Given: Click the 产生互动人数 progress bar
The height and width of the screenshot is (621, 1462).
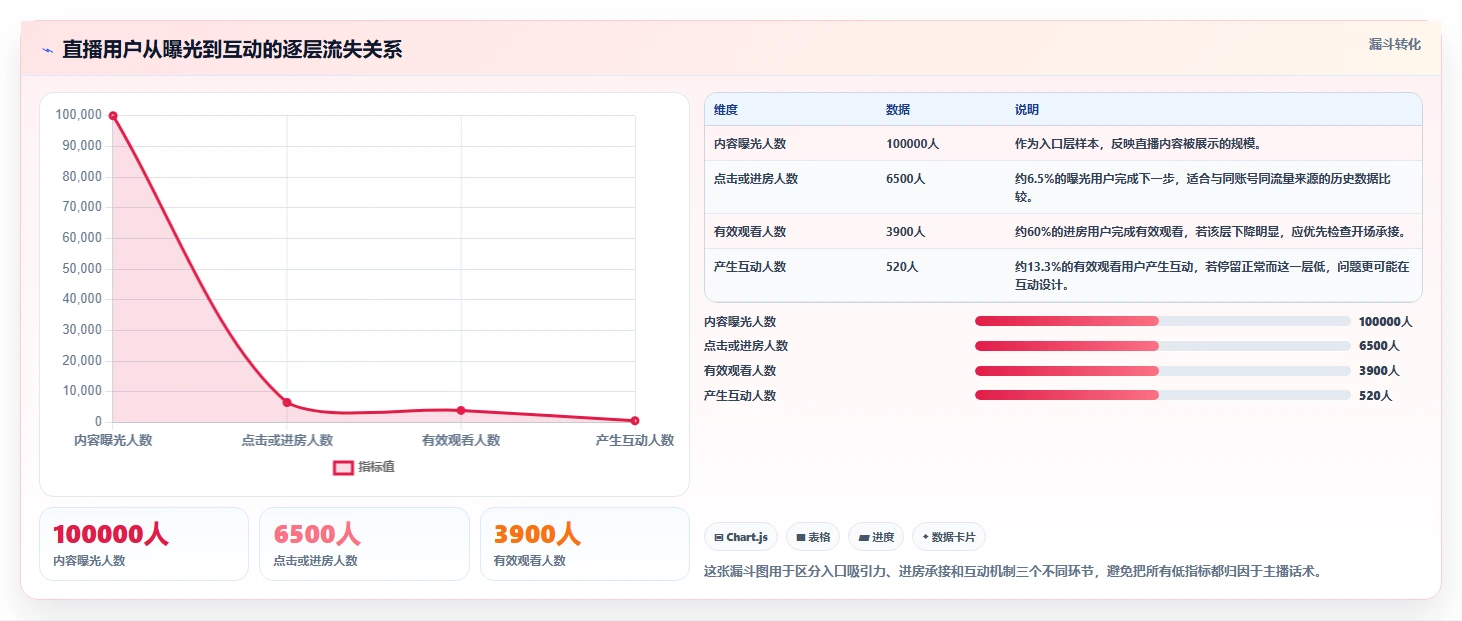Looking at the screenshot, I should coord(1163,395).
